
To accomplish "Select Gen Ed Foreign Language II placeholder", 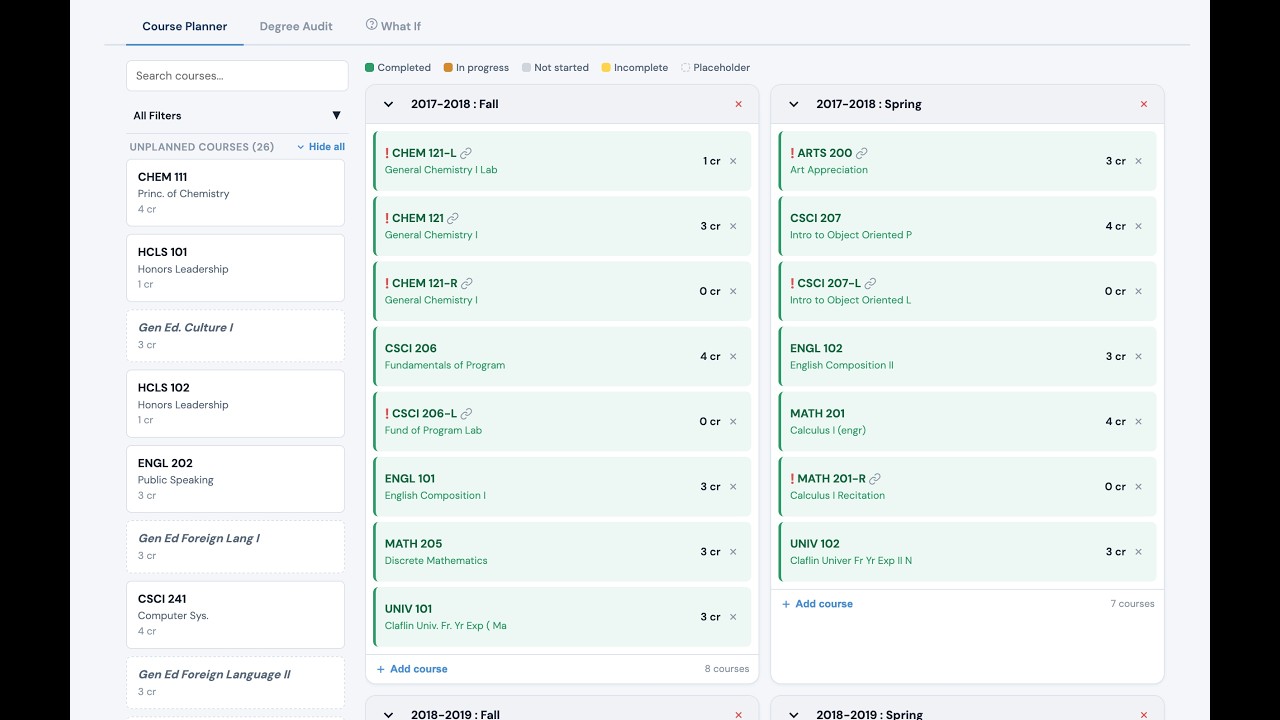I will pyautogui.click(x=235, y=683).
